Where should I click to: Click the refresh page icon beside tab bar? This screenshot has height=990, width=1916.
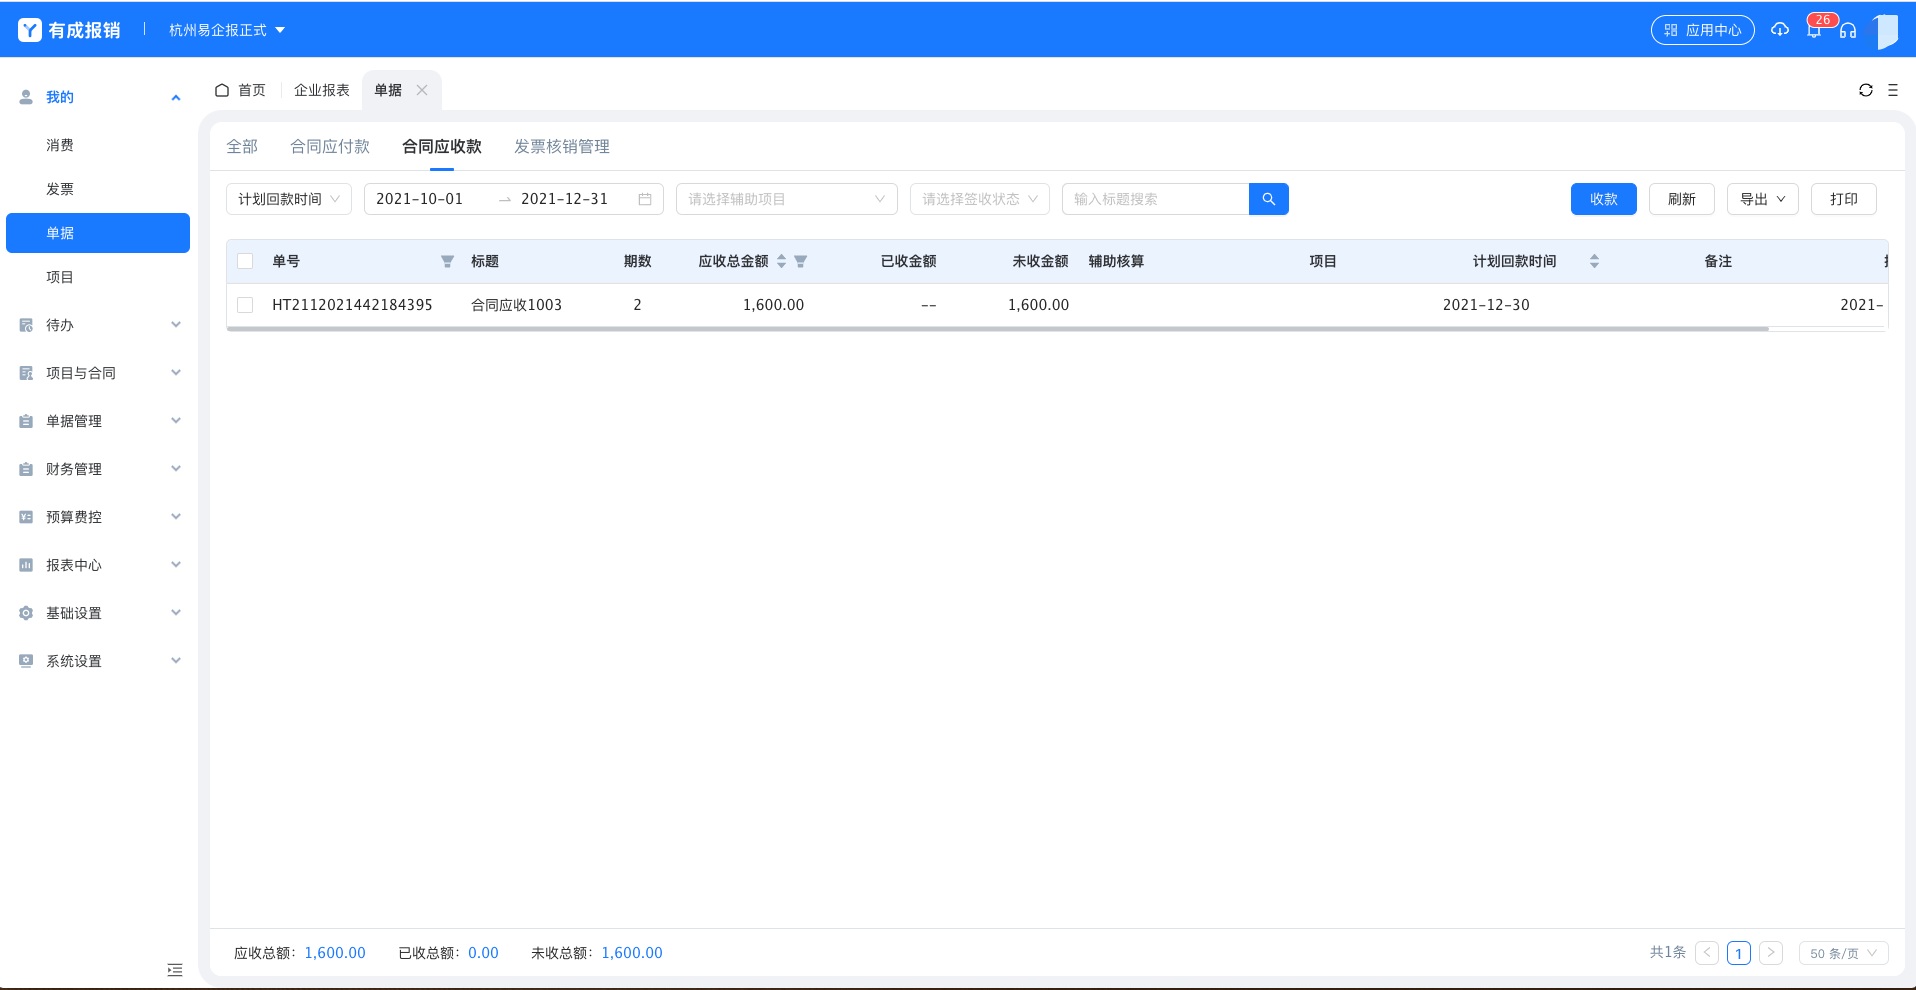point(1866,90)
